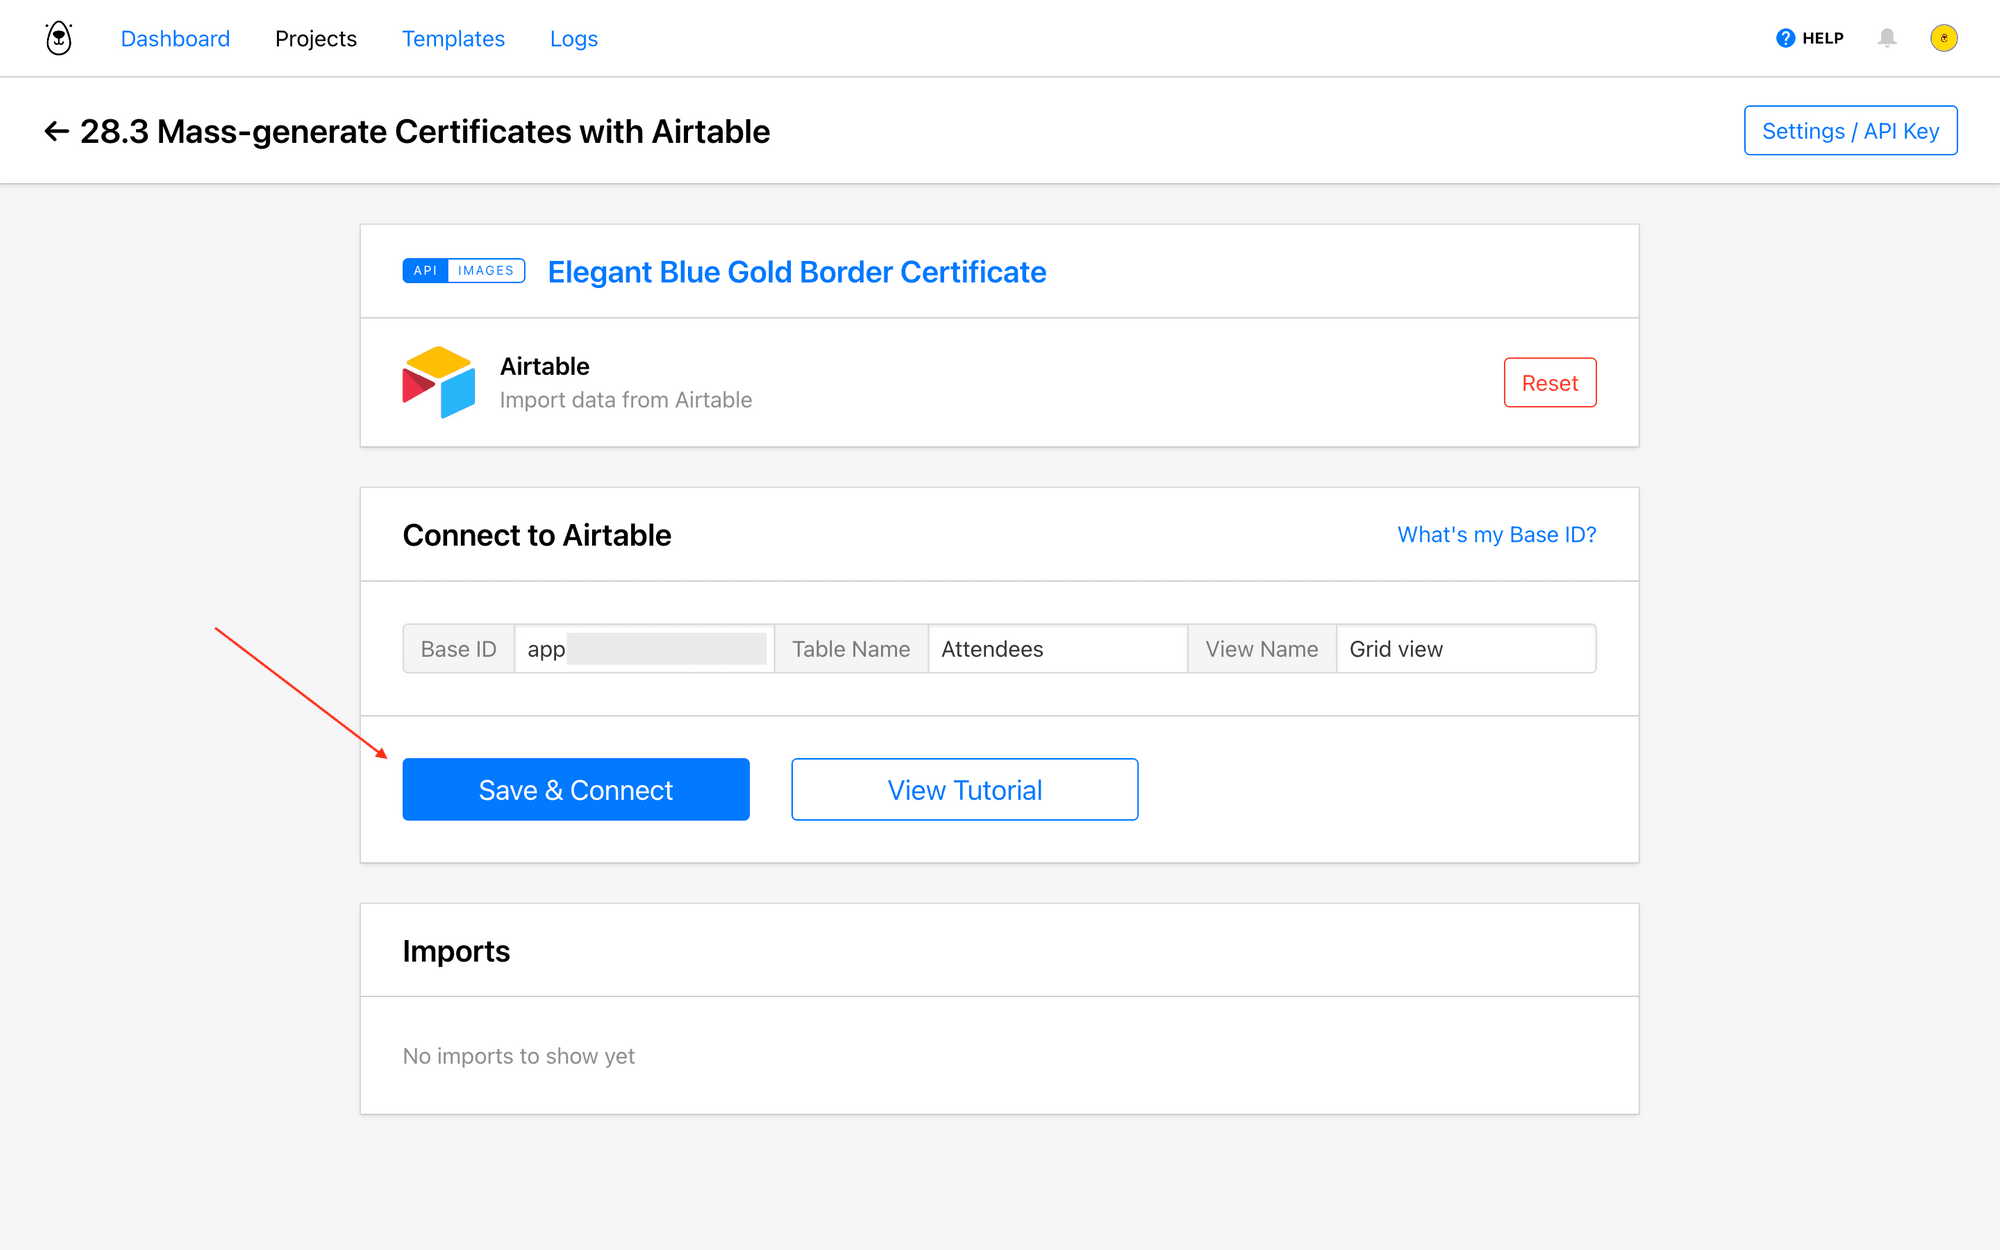This screenshot has height=1250, width=2000.
Task: Go to the Templates page
Action: (x=453, y=38)
